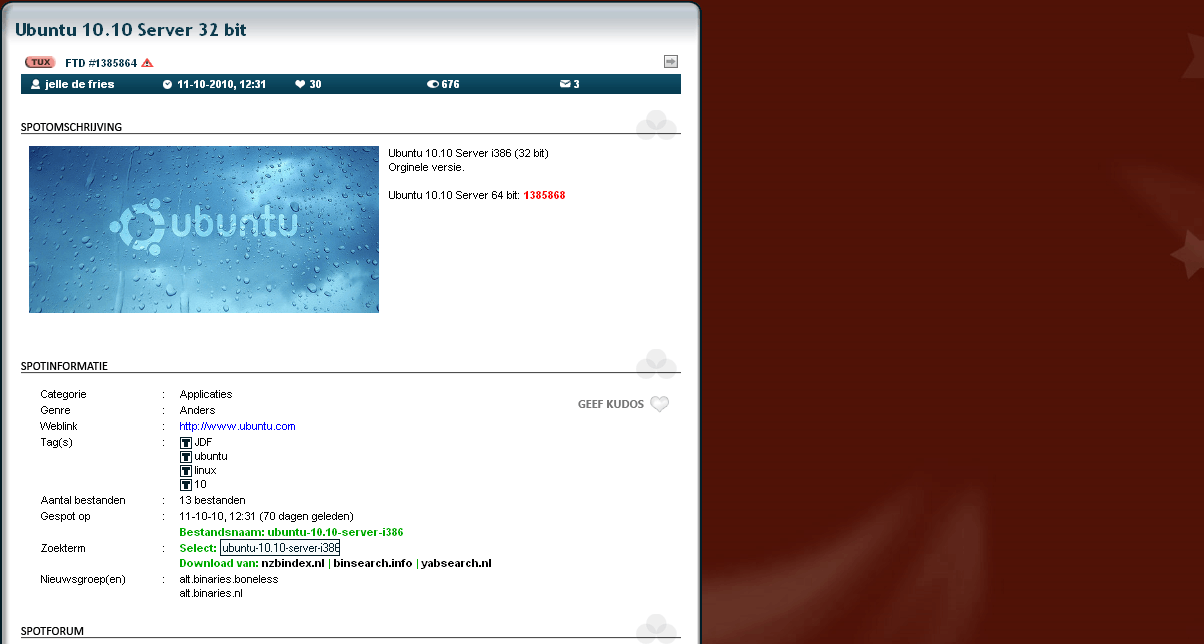Screen dimensions: 1204x644
Task: Open the http://www.ubuntu.com weblink
Action: 237,426
